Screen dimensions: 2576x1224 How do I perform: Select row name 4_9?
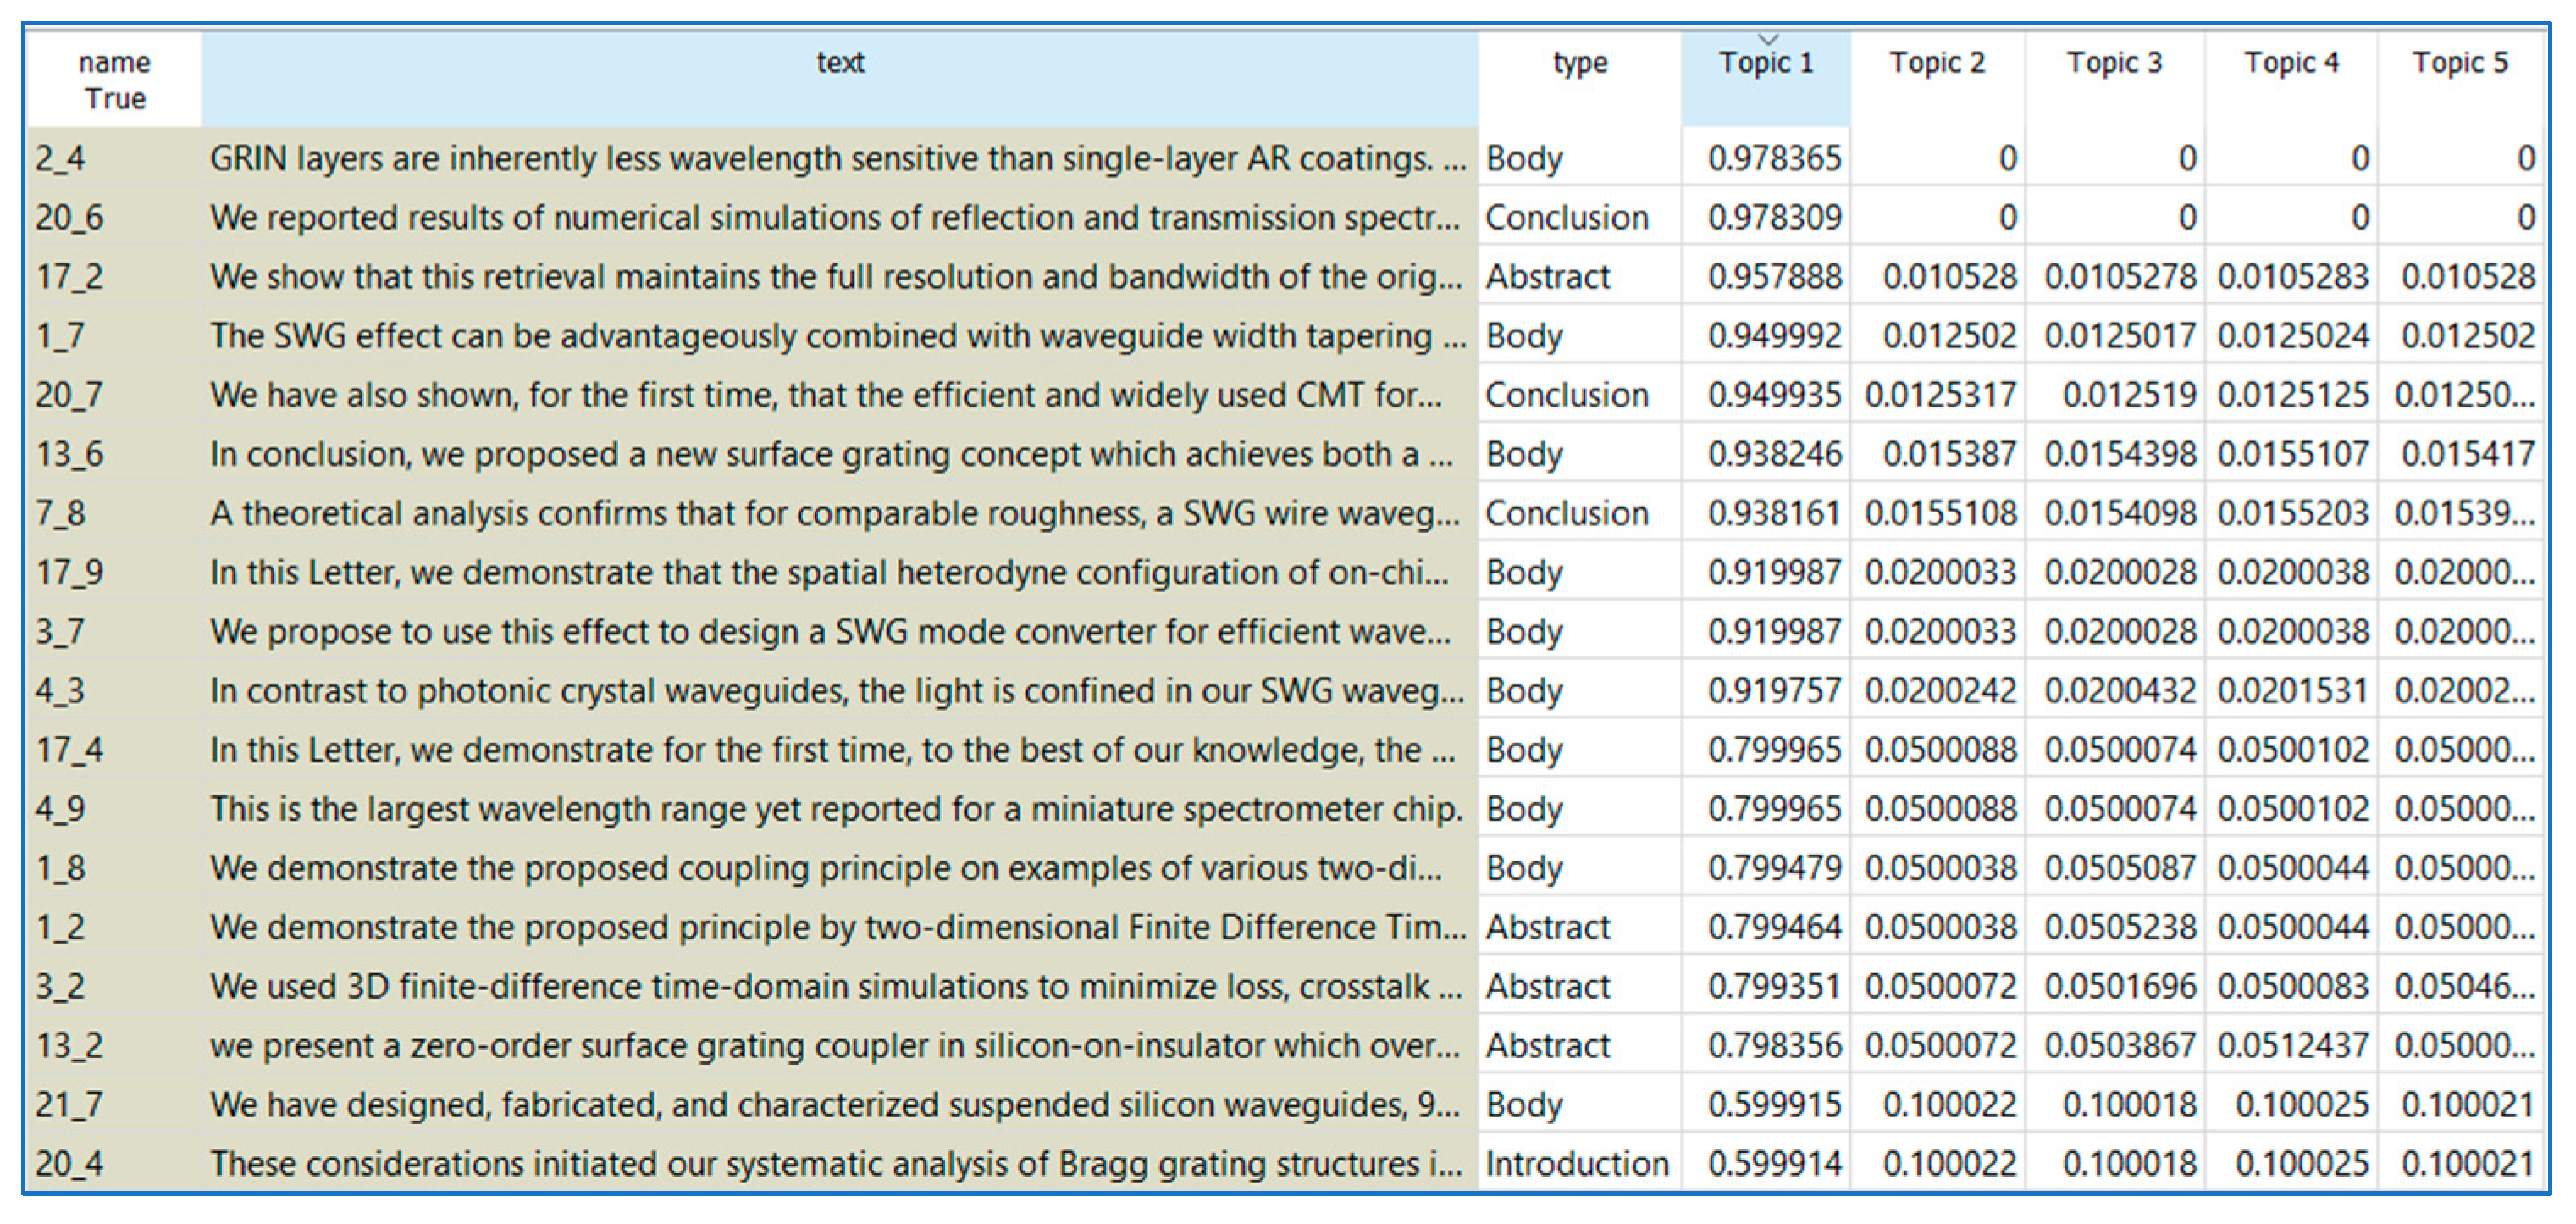pyautogui.click(x=60, y=808)
